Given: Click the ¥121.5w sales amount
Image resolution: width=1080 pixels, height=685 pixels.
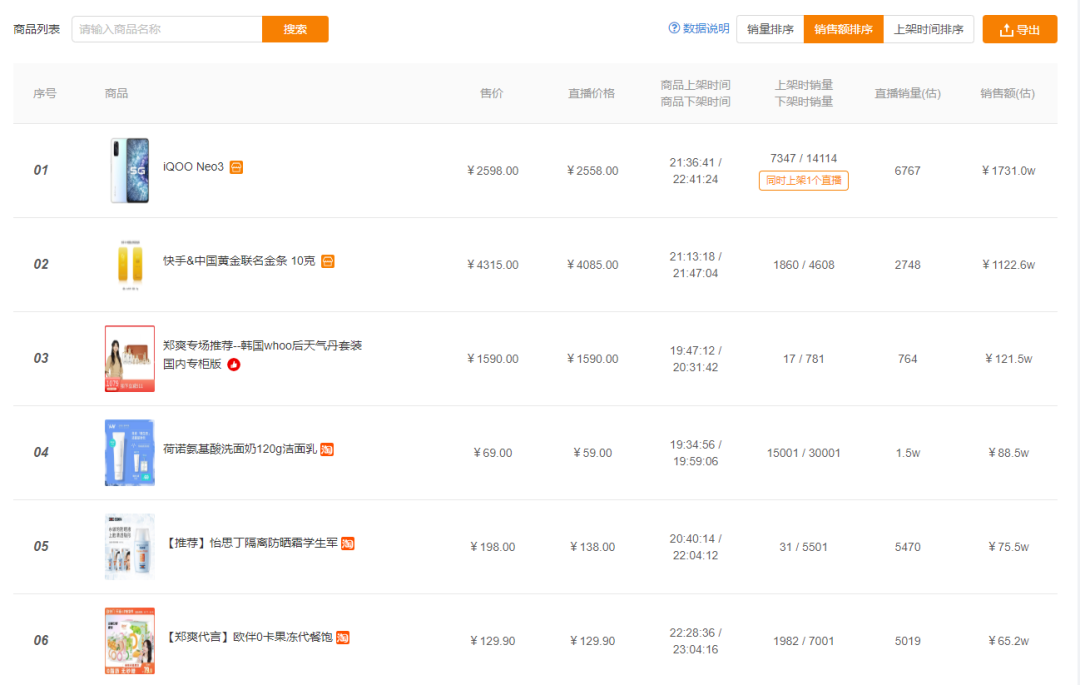Looking at the screenshot, I should 1008,359.
